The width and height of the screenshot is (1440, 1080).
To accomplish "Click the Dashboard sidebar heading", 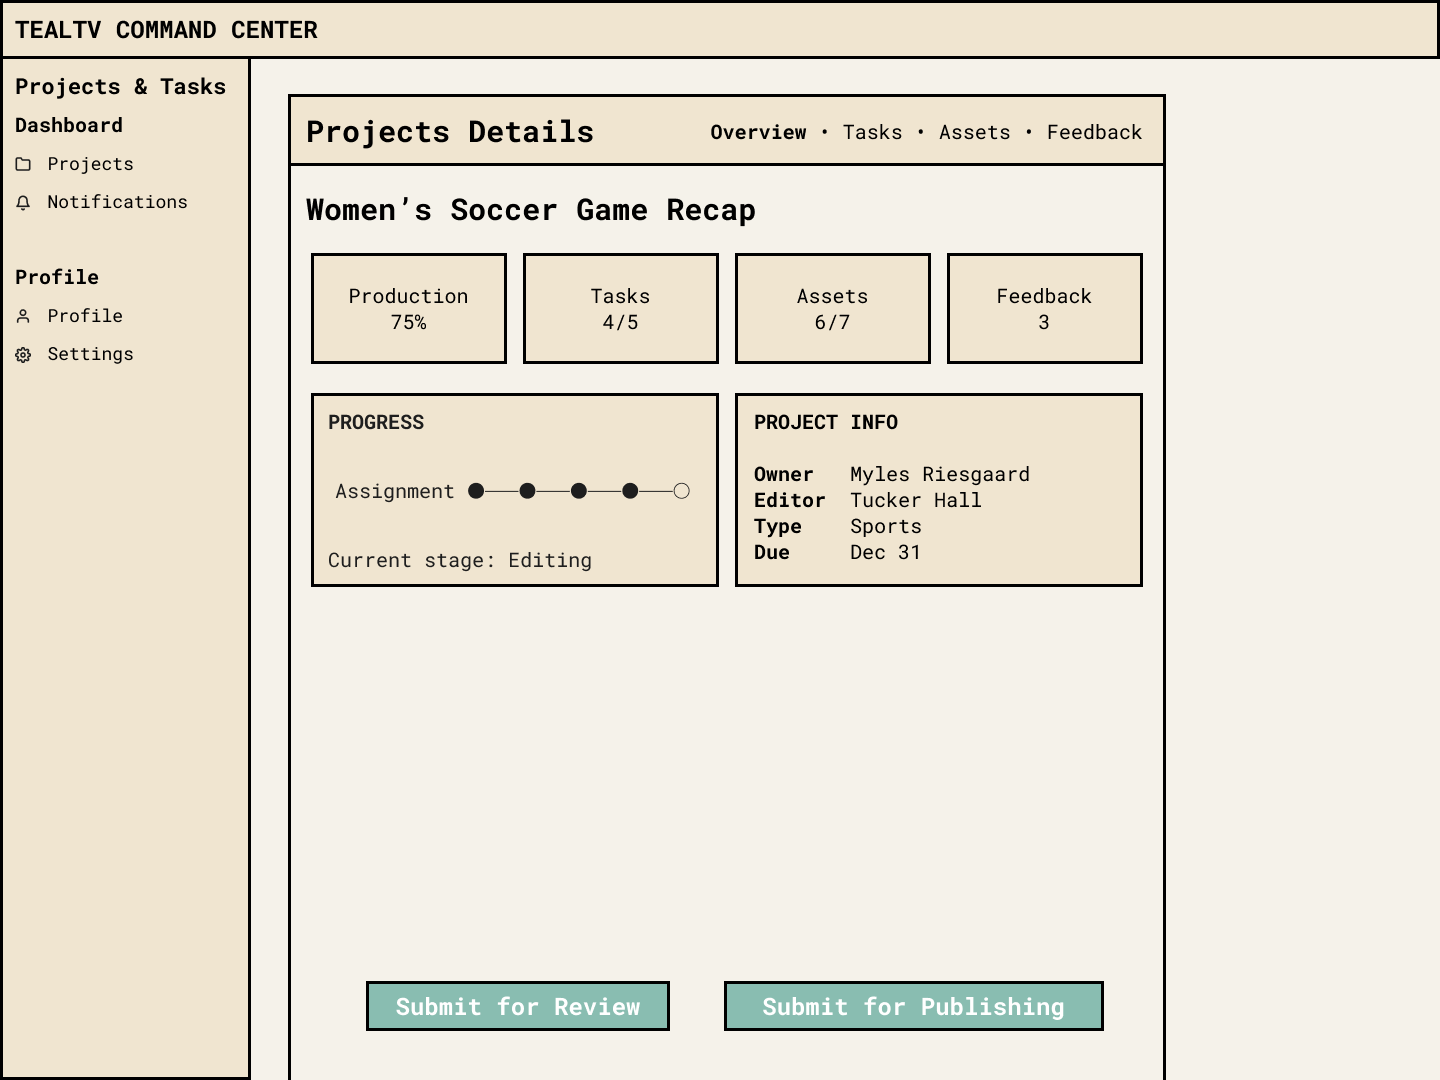I will click(69, 125).
